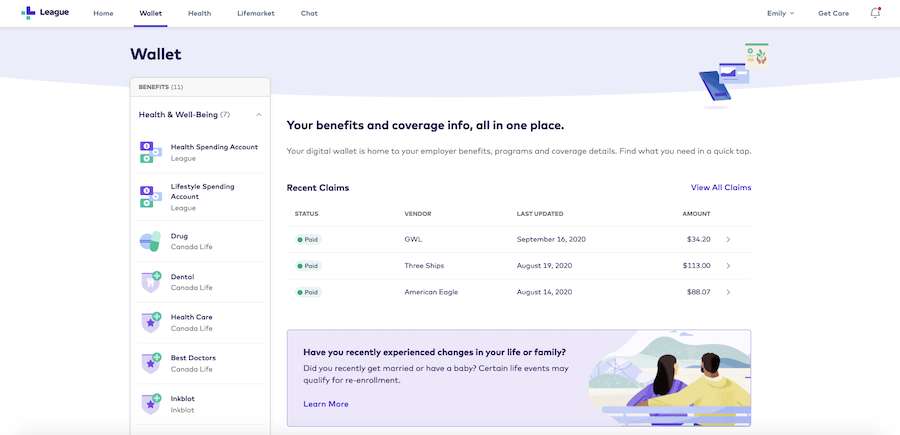Go to the Home tab
Viewport: 900px width, 435px height.
pos(103,13)
